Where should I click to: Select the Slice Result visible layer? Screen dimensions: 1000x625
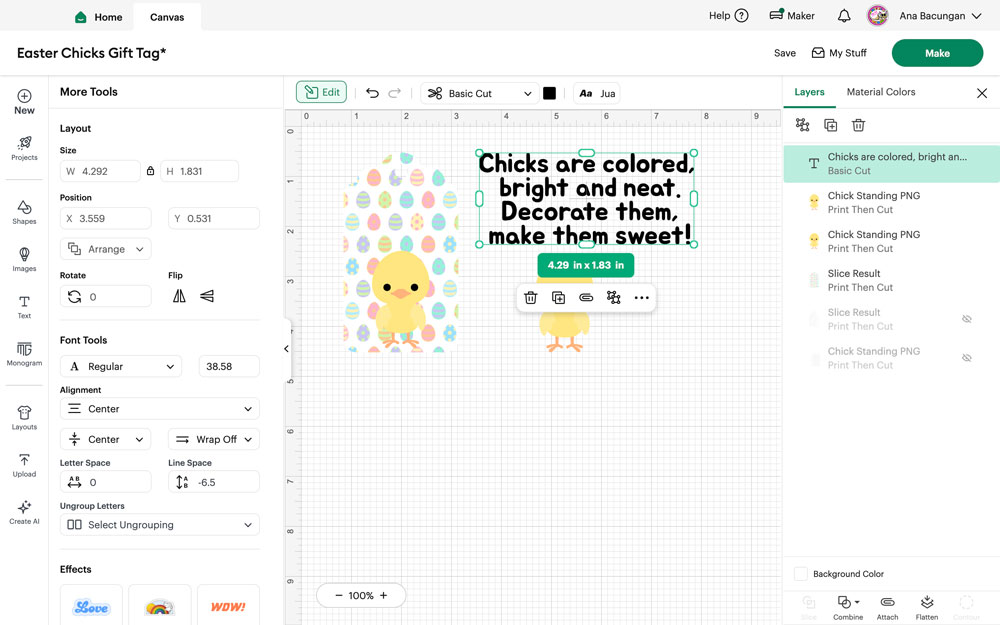pyautogui.click(x=890, y=280)
